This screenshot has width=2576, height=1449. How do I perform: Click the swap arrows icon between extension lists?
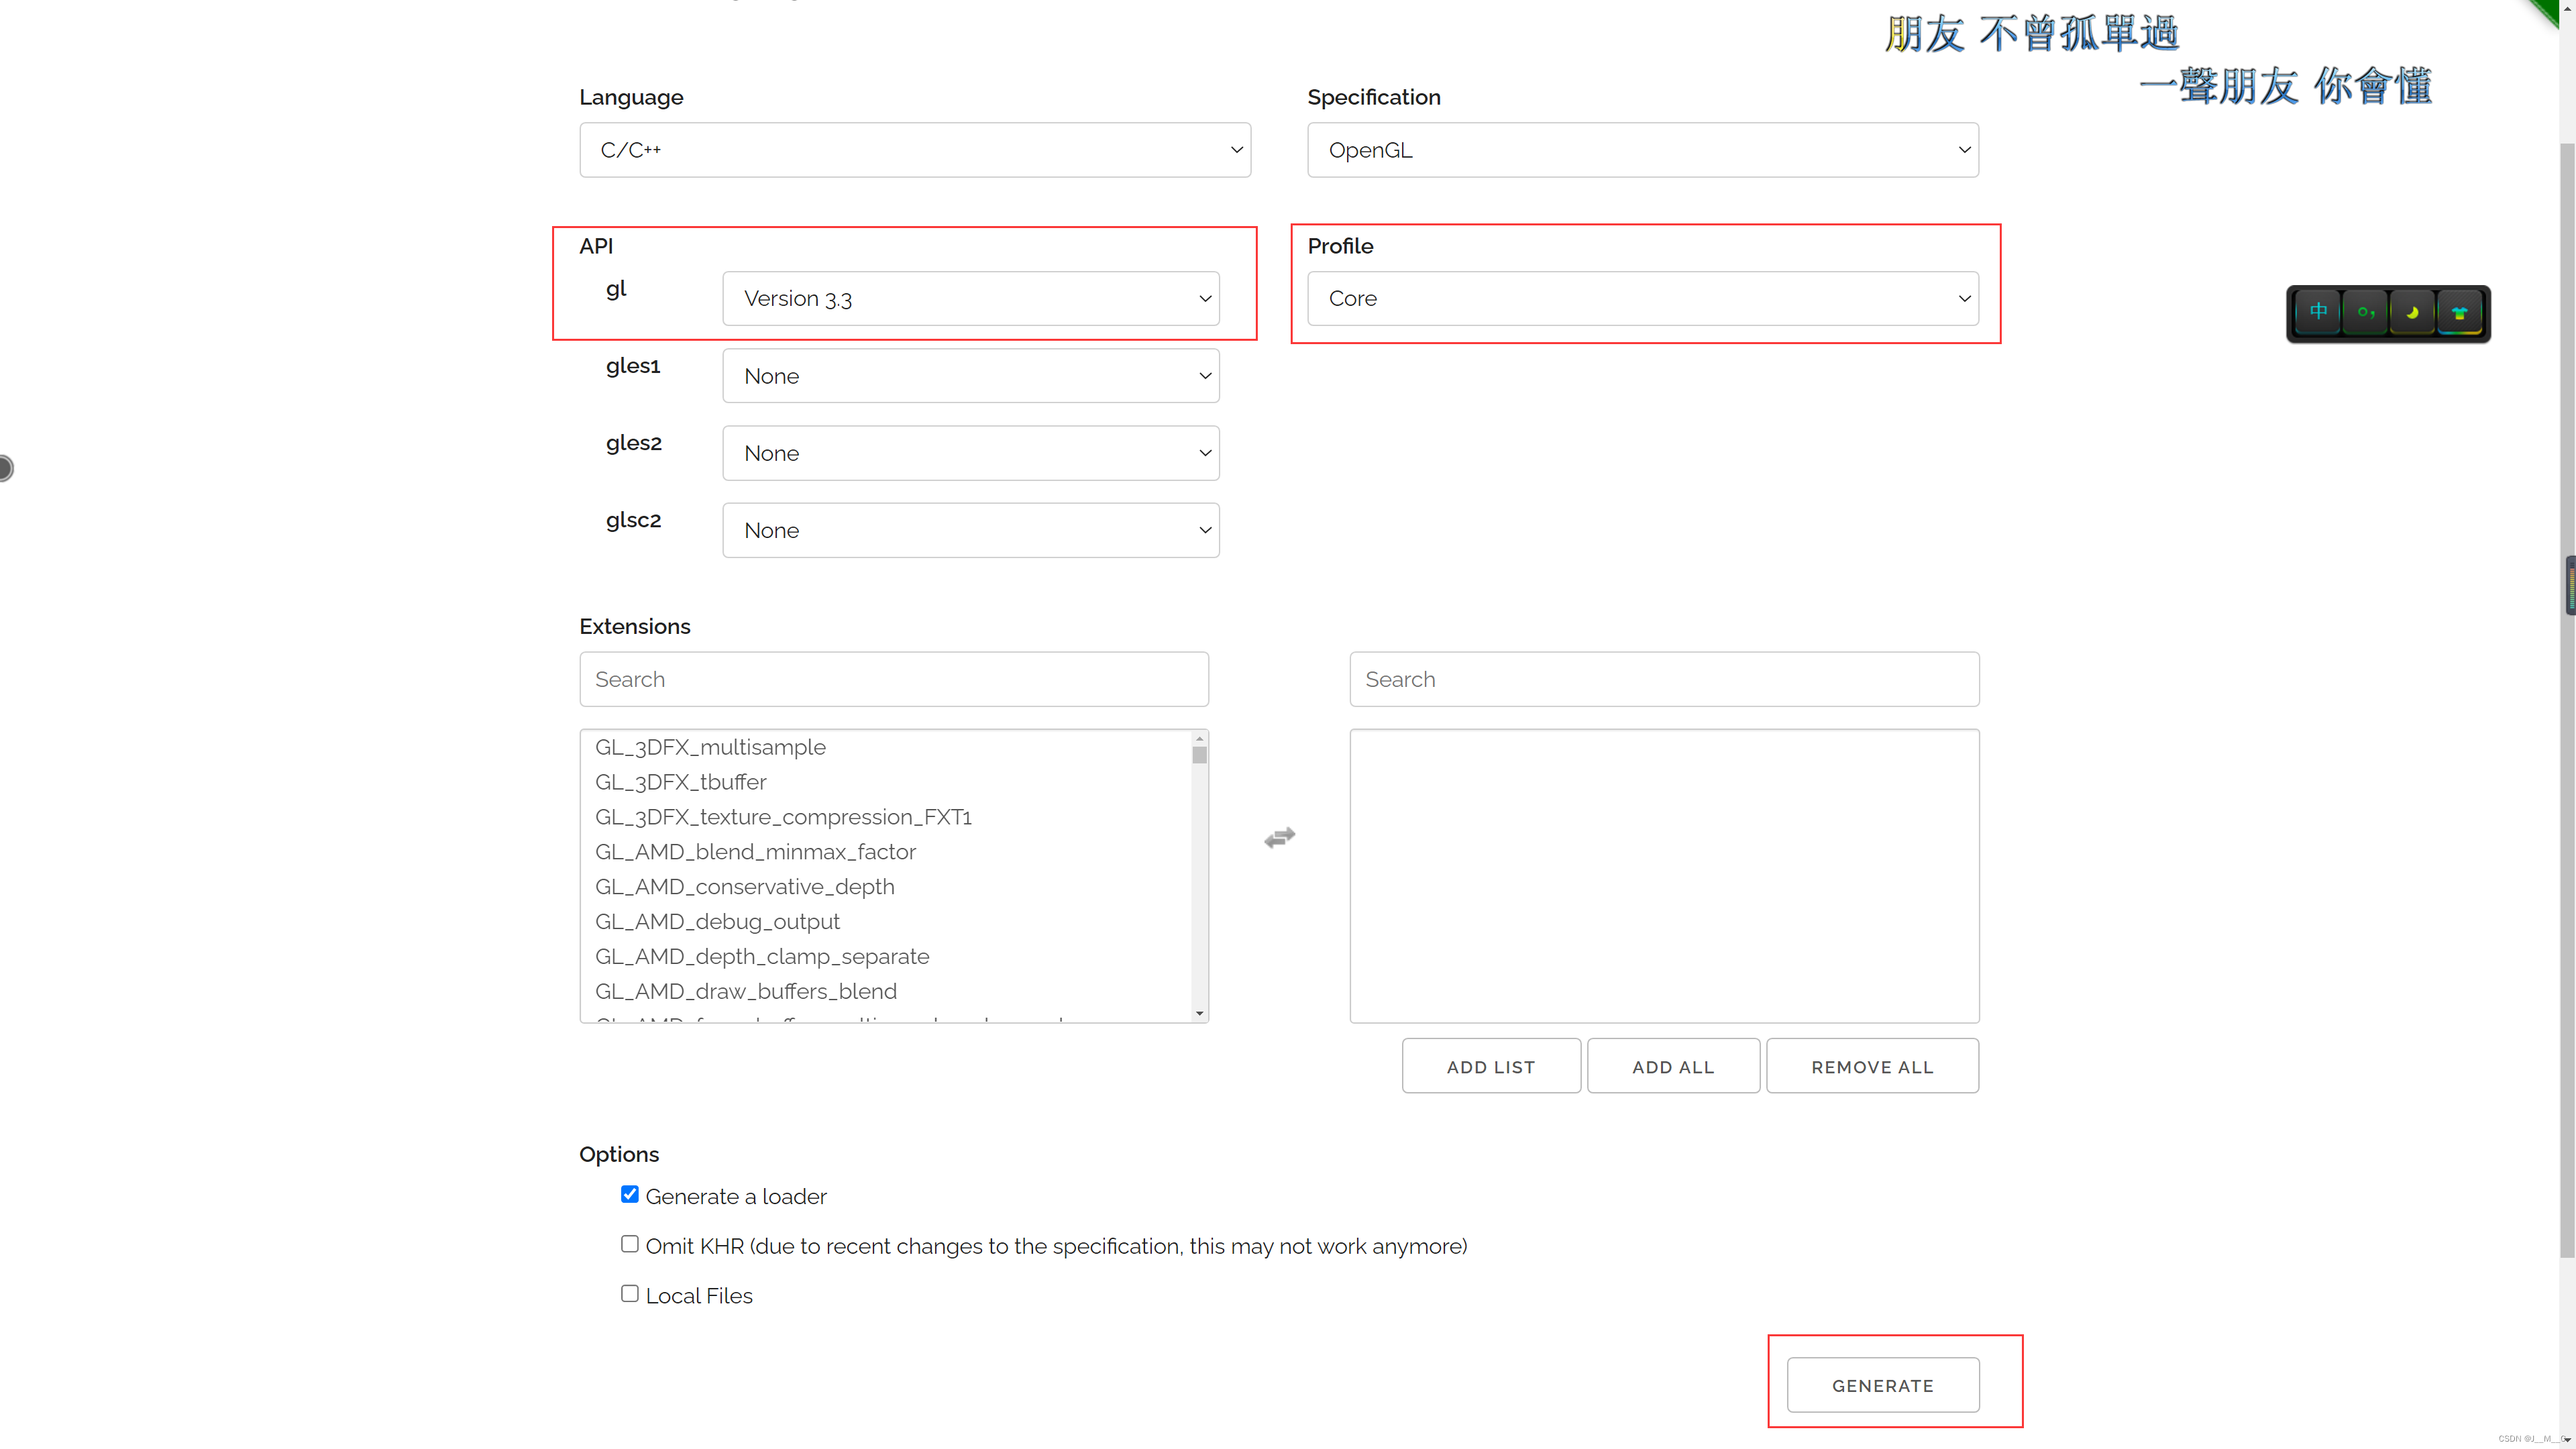(x=1279, y=837)
